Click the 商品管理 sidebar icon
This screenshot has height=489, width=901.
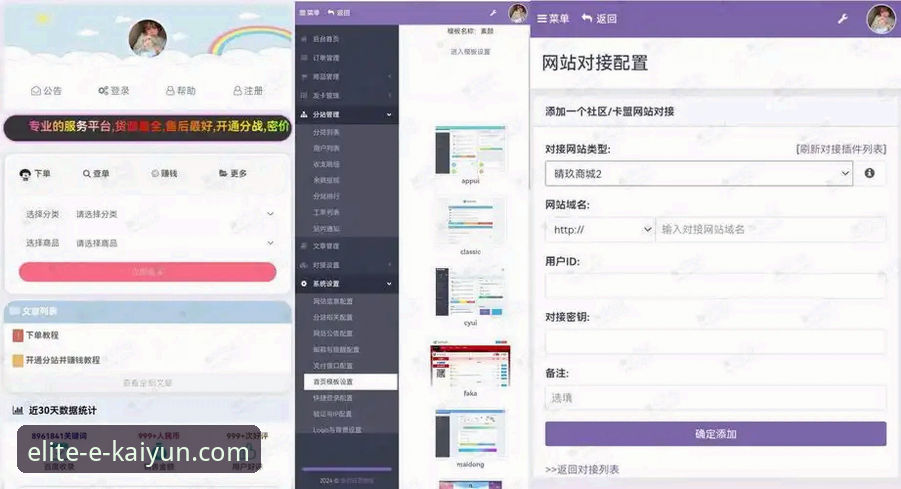304,76
